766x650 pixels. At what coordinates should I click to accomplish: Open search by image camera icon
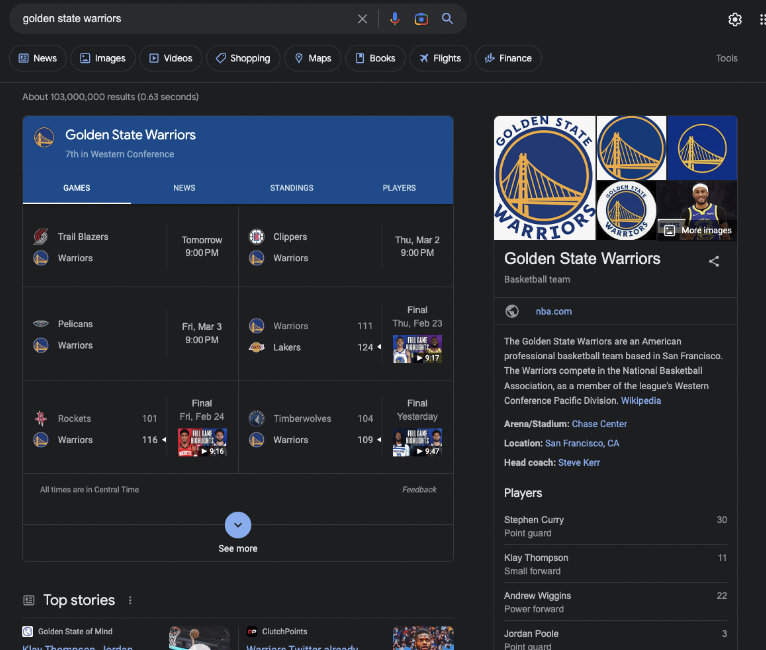(421, 19)
